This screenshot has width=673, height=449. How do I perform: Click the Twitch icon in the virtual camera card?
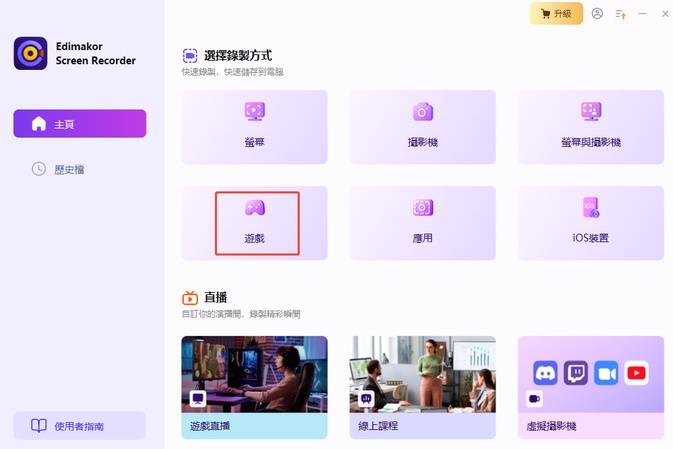pyautogui.click(x=576, y=373)
